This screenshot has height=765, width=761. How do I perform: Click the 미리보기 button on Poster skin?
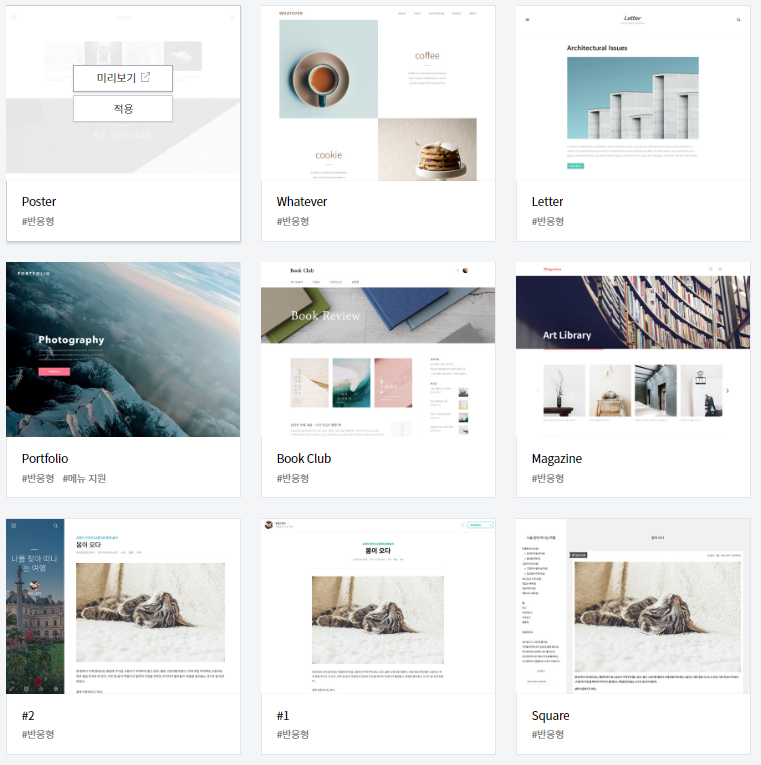coord(123,78)
